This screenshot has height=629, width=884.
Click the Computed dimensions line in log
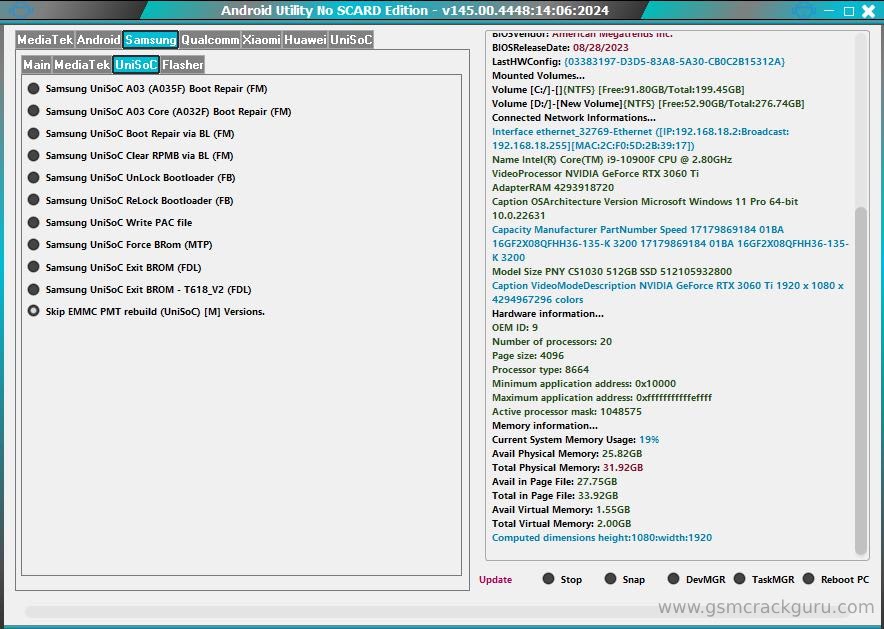click(602, 538)
